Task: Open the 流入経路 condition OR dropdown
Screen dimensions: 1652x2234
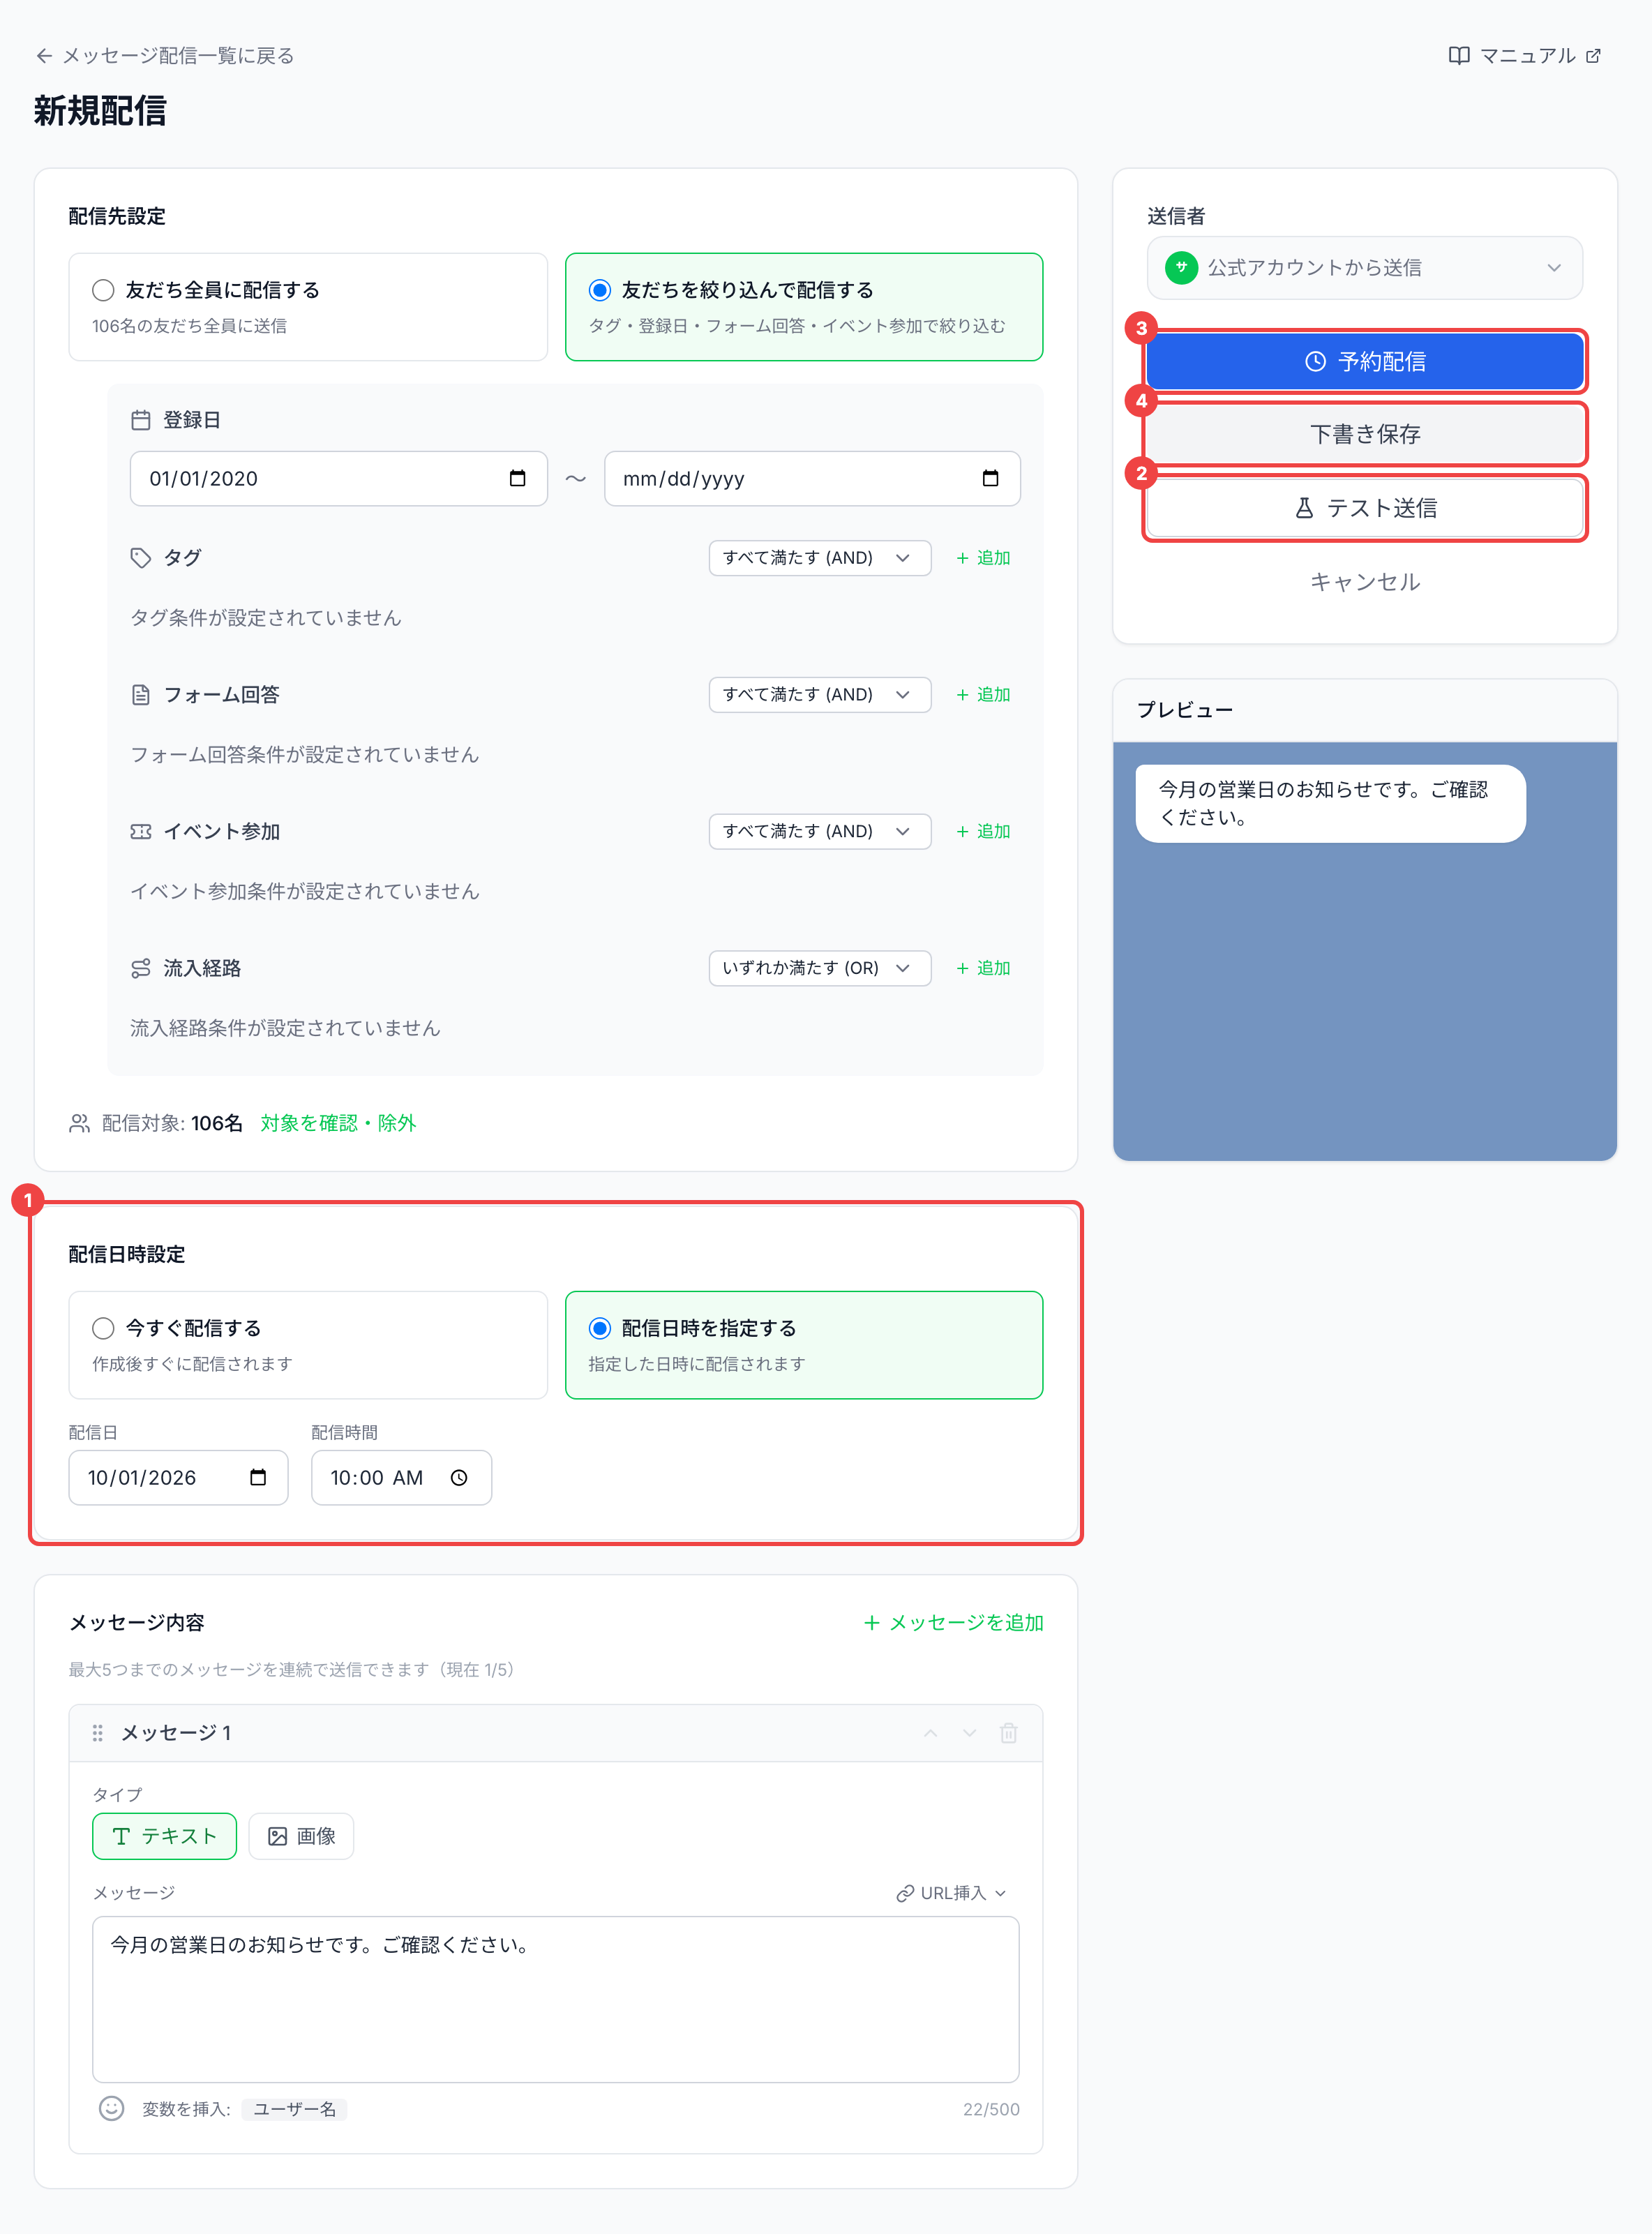Action: coord(819,968)
